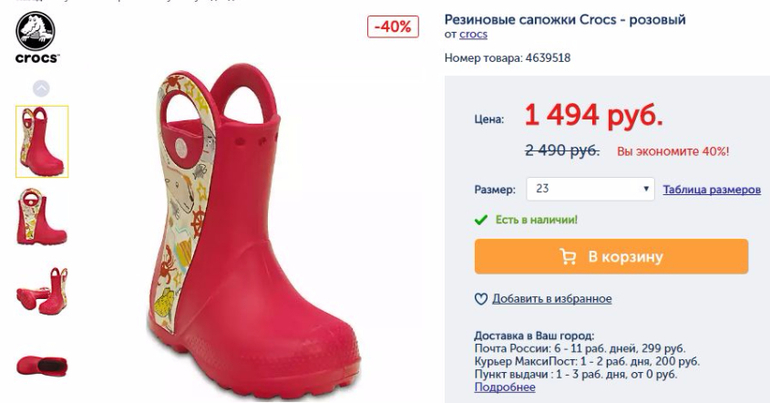This screenshot has width=770, height=403.
Task: Show the second thumbnail with back view
Action: point(42,217)
